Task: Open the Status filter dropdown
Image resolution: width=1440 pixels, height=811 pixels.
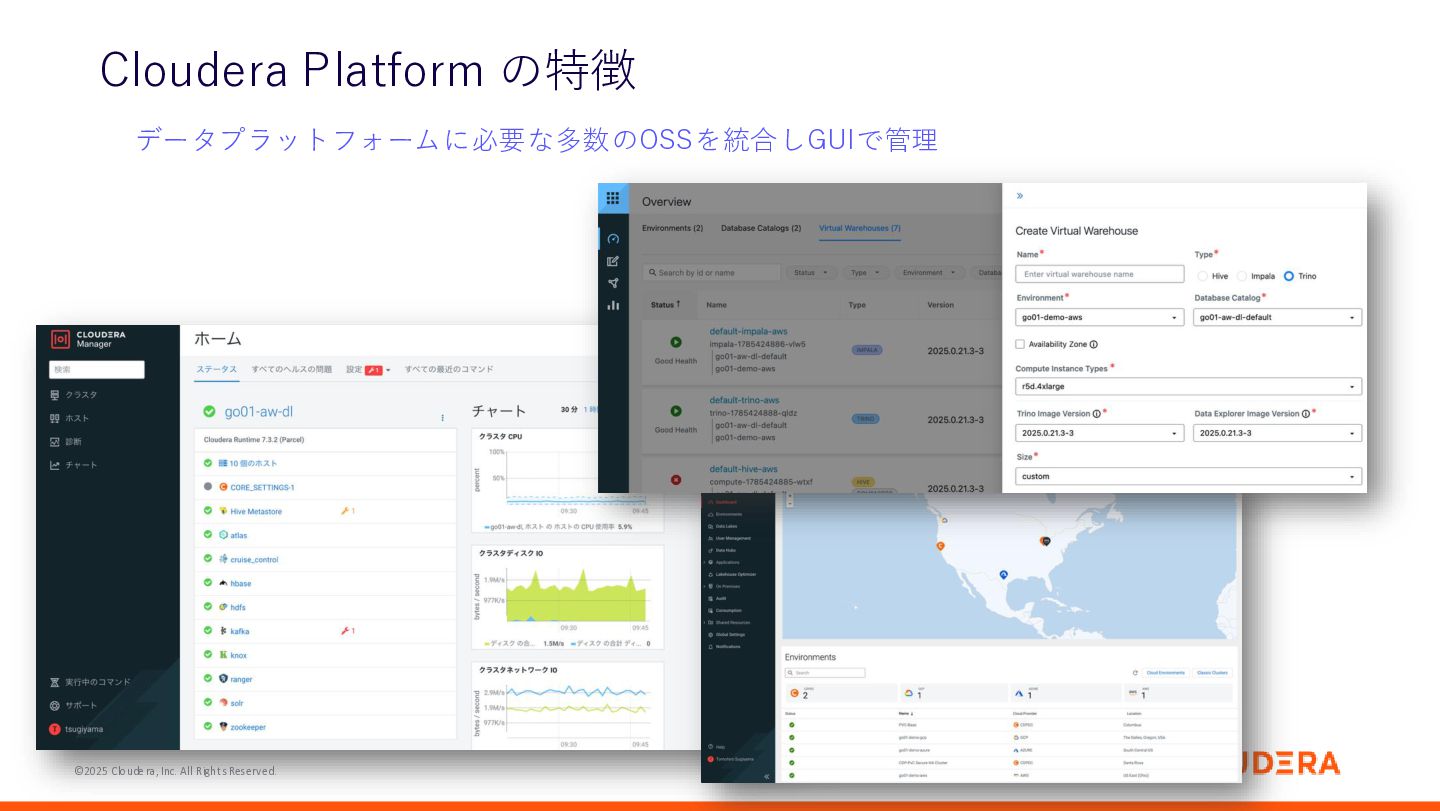Action: click(x=810, y=272)
